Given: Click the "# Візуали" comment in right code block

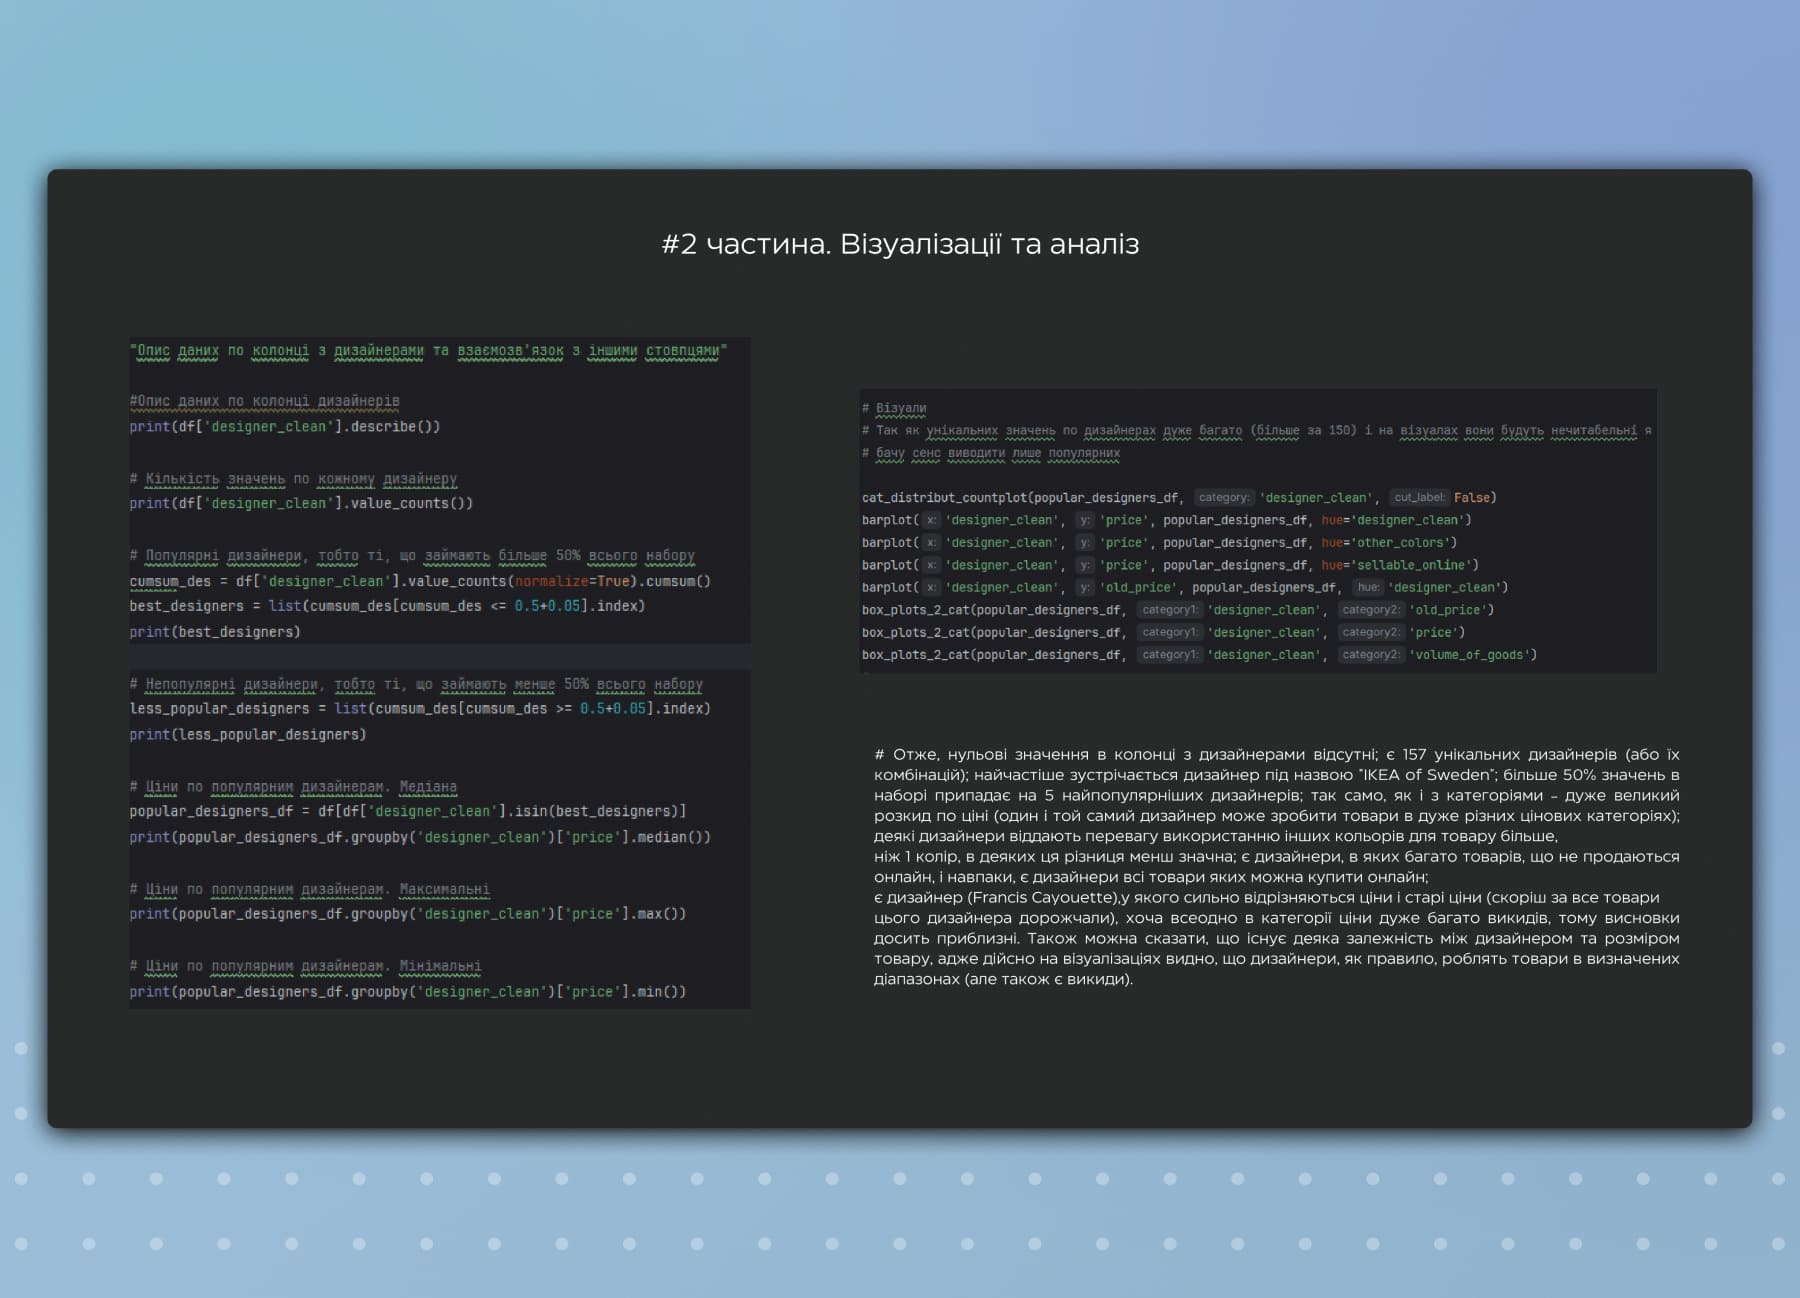Looking at the screenshot, I should point(894,408).
